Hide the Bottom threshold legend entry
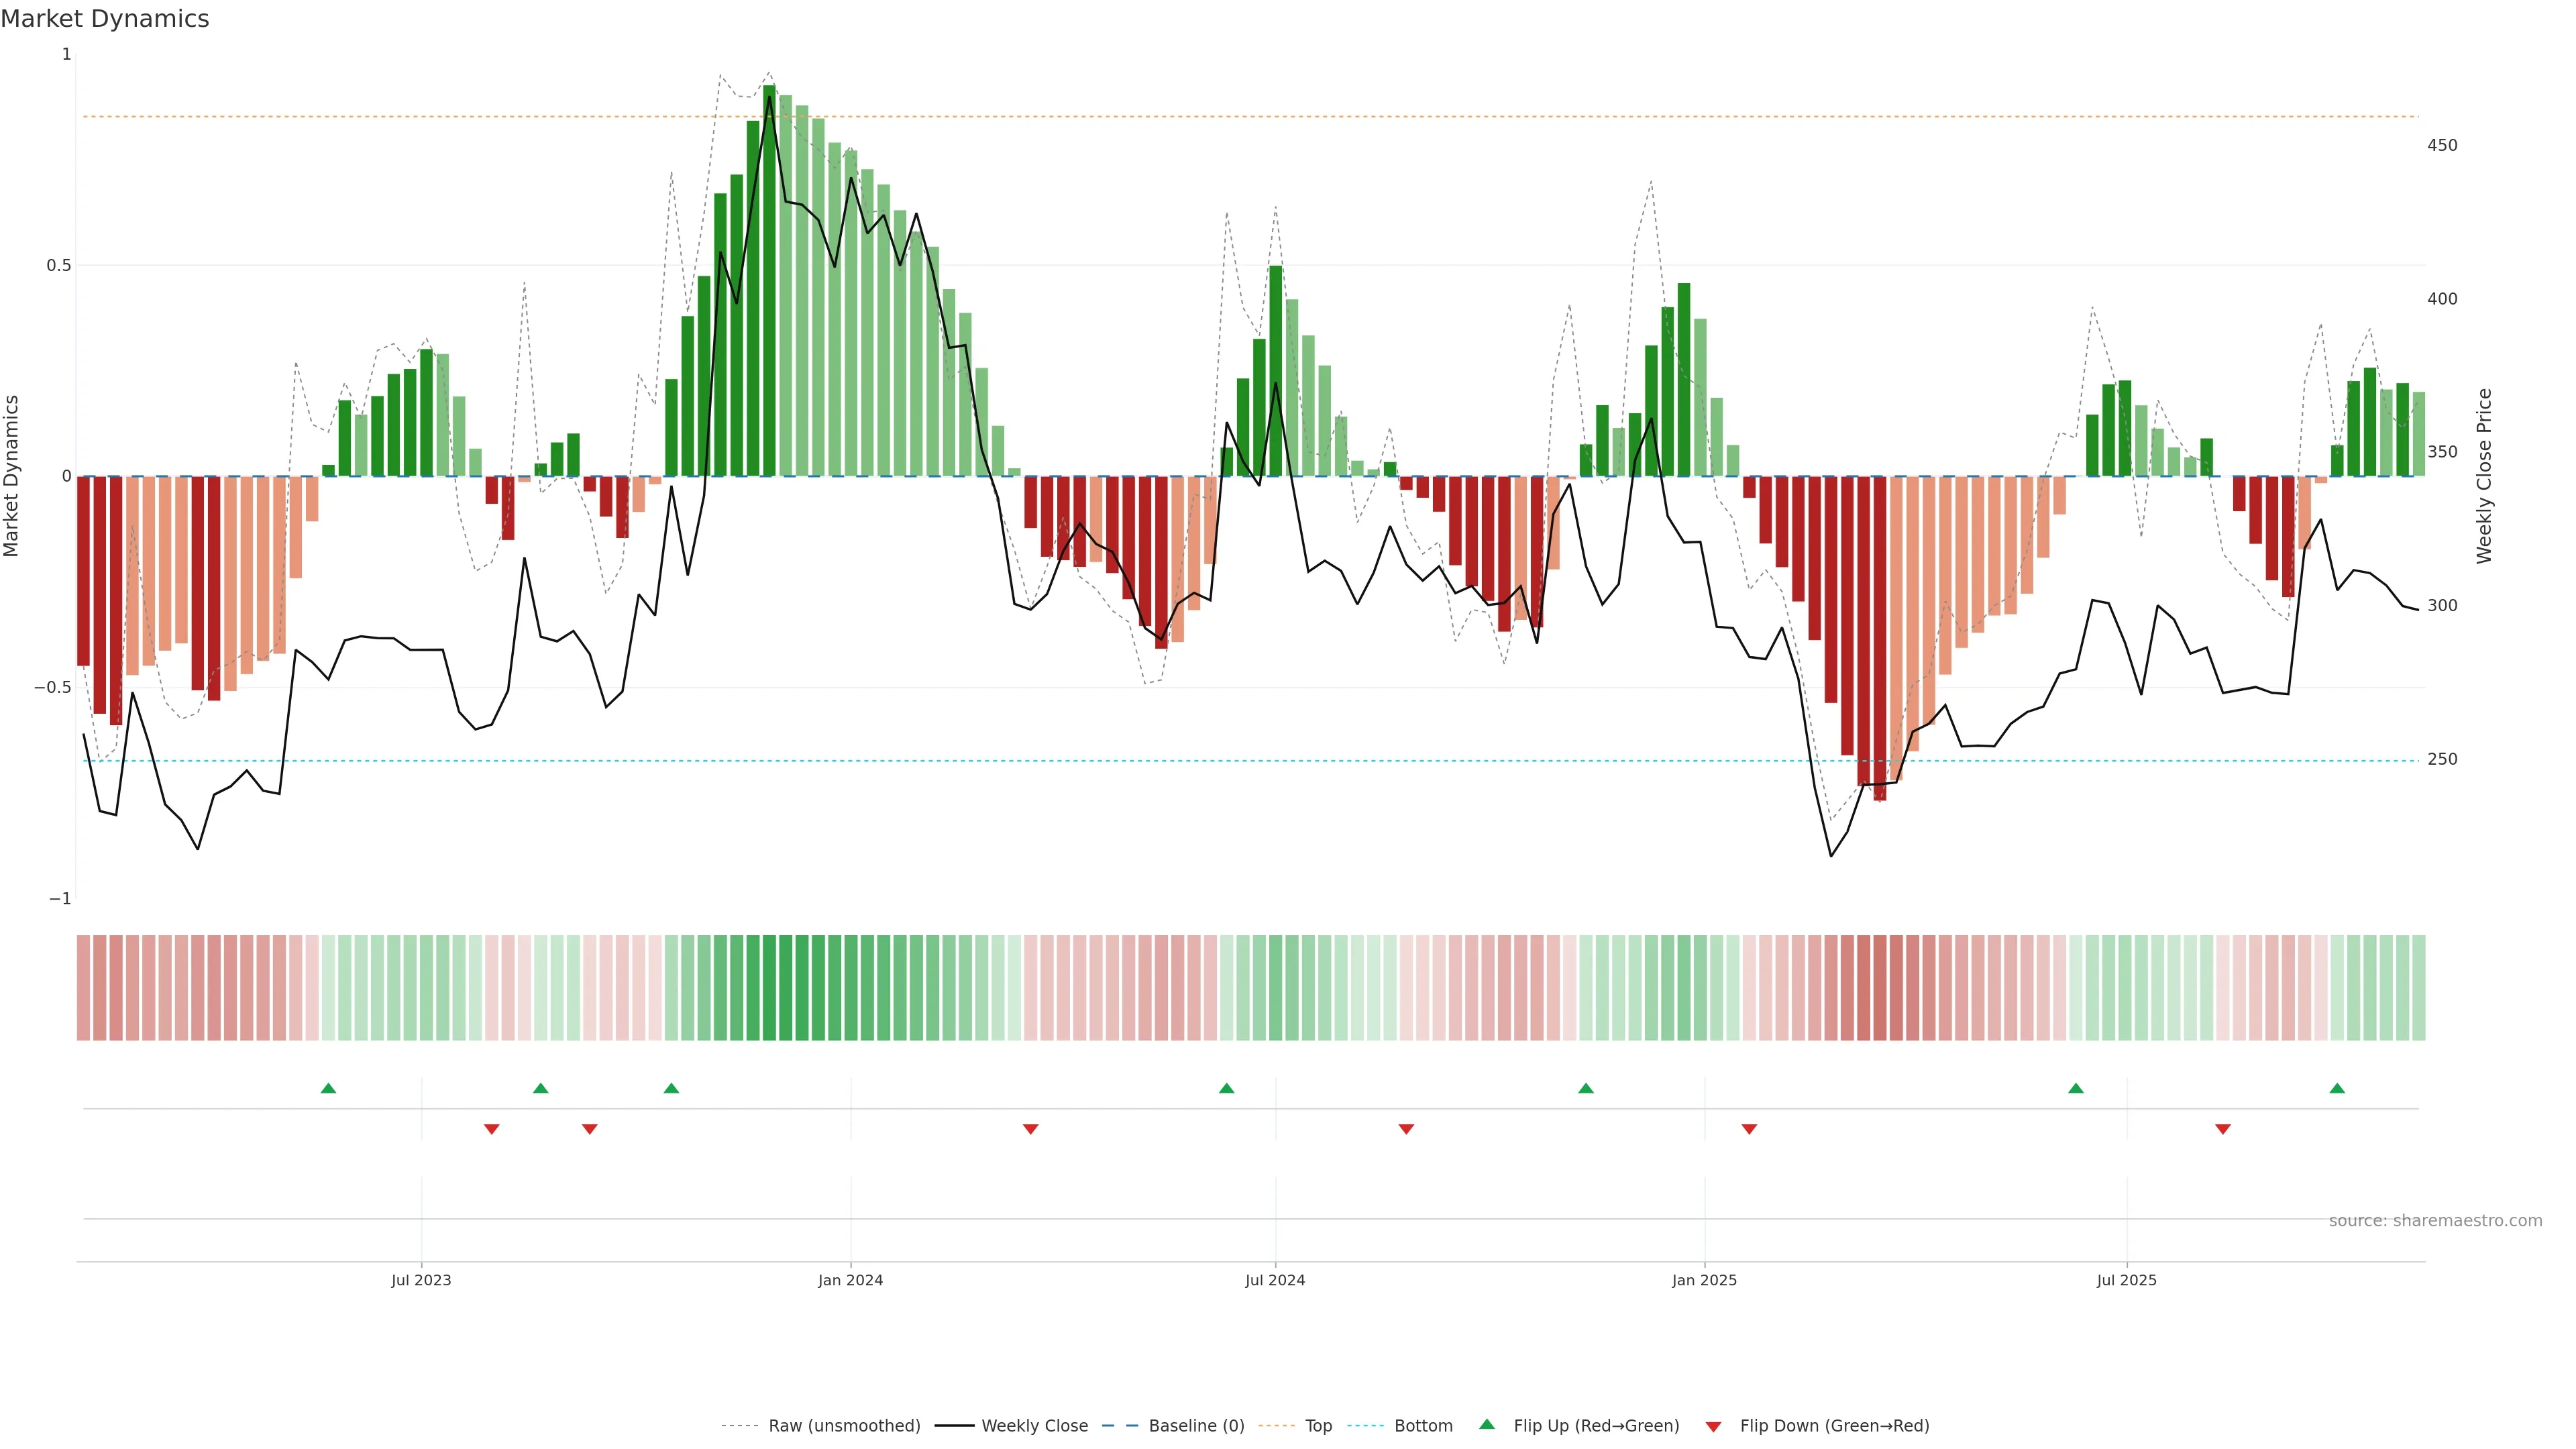This screenshot has height=1449, width=2576. pos(1423,1426)
